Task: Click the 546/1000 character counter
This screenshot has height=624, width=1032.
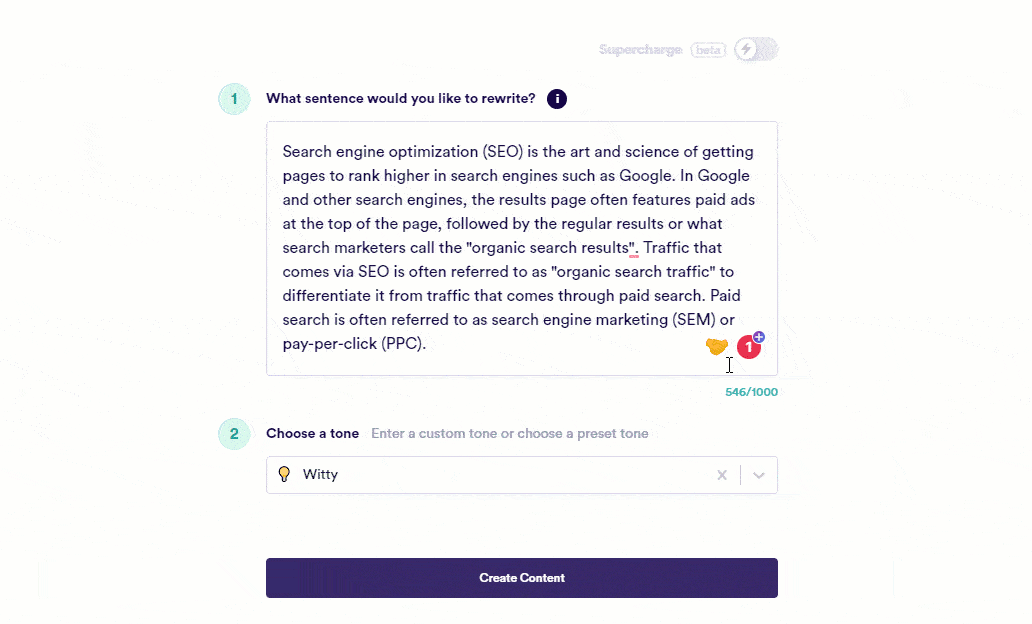Action: coord(751,392)
